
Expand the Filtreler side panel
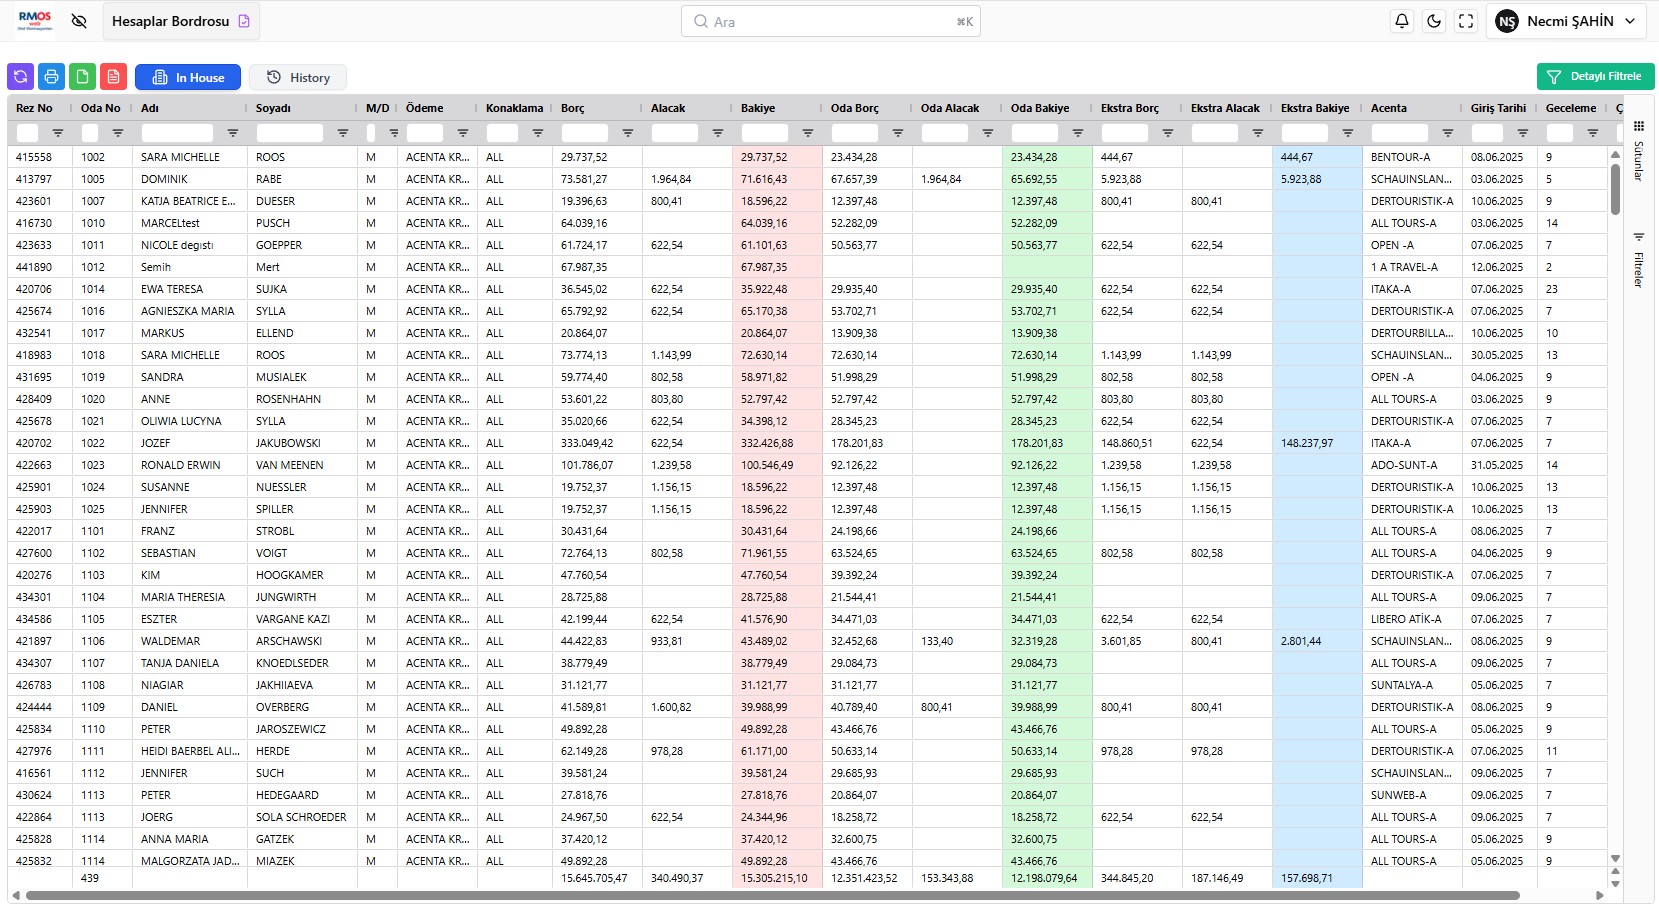pos(1639,261)
